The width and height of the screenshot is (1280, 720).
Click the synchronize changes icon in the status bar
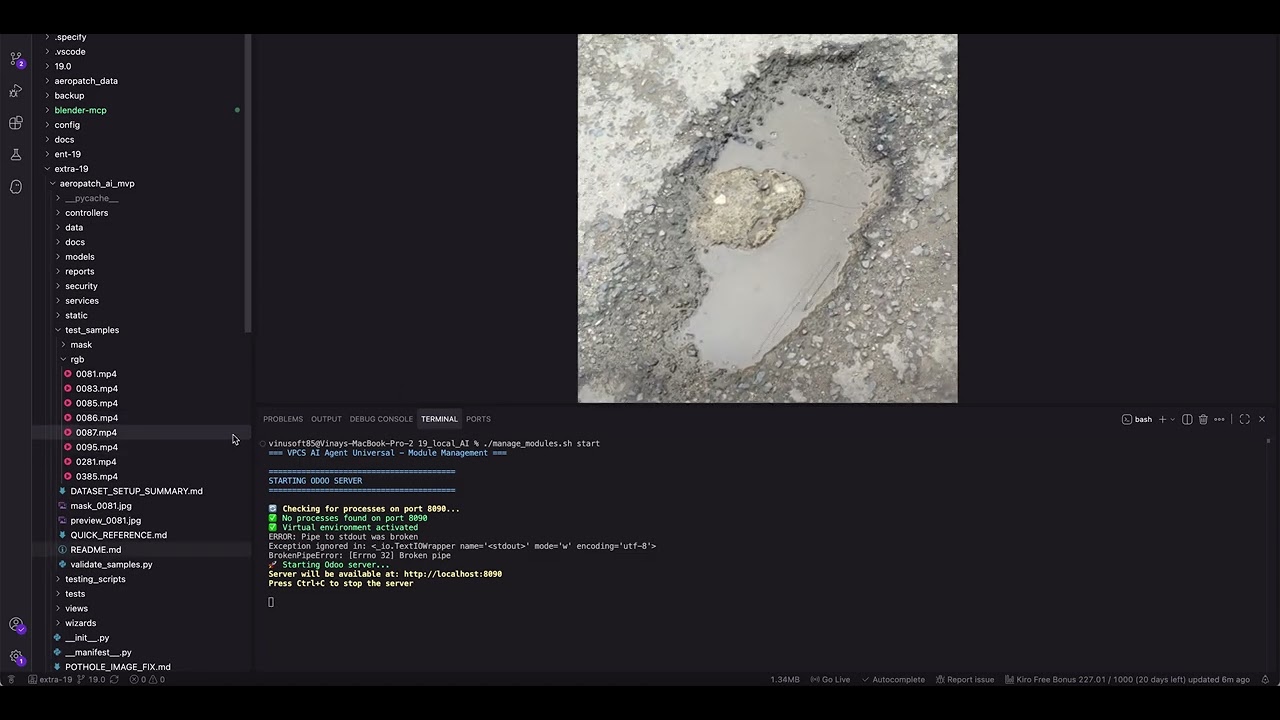tap(114, 679)
